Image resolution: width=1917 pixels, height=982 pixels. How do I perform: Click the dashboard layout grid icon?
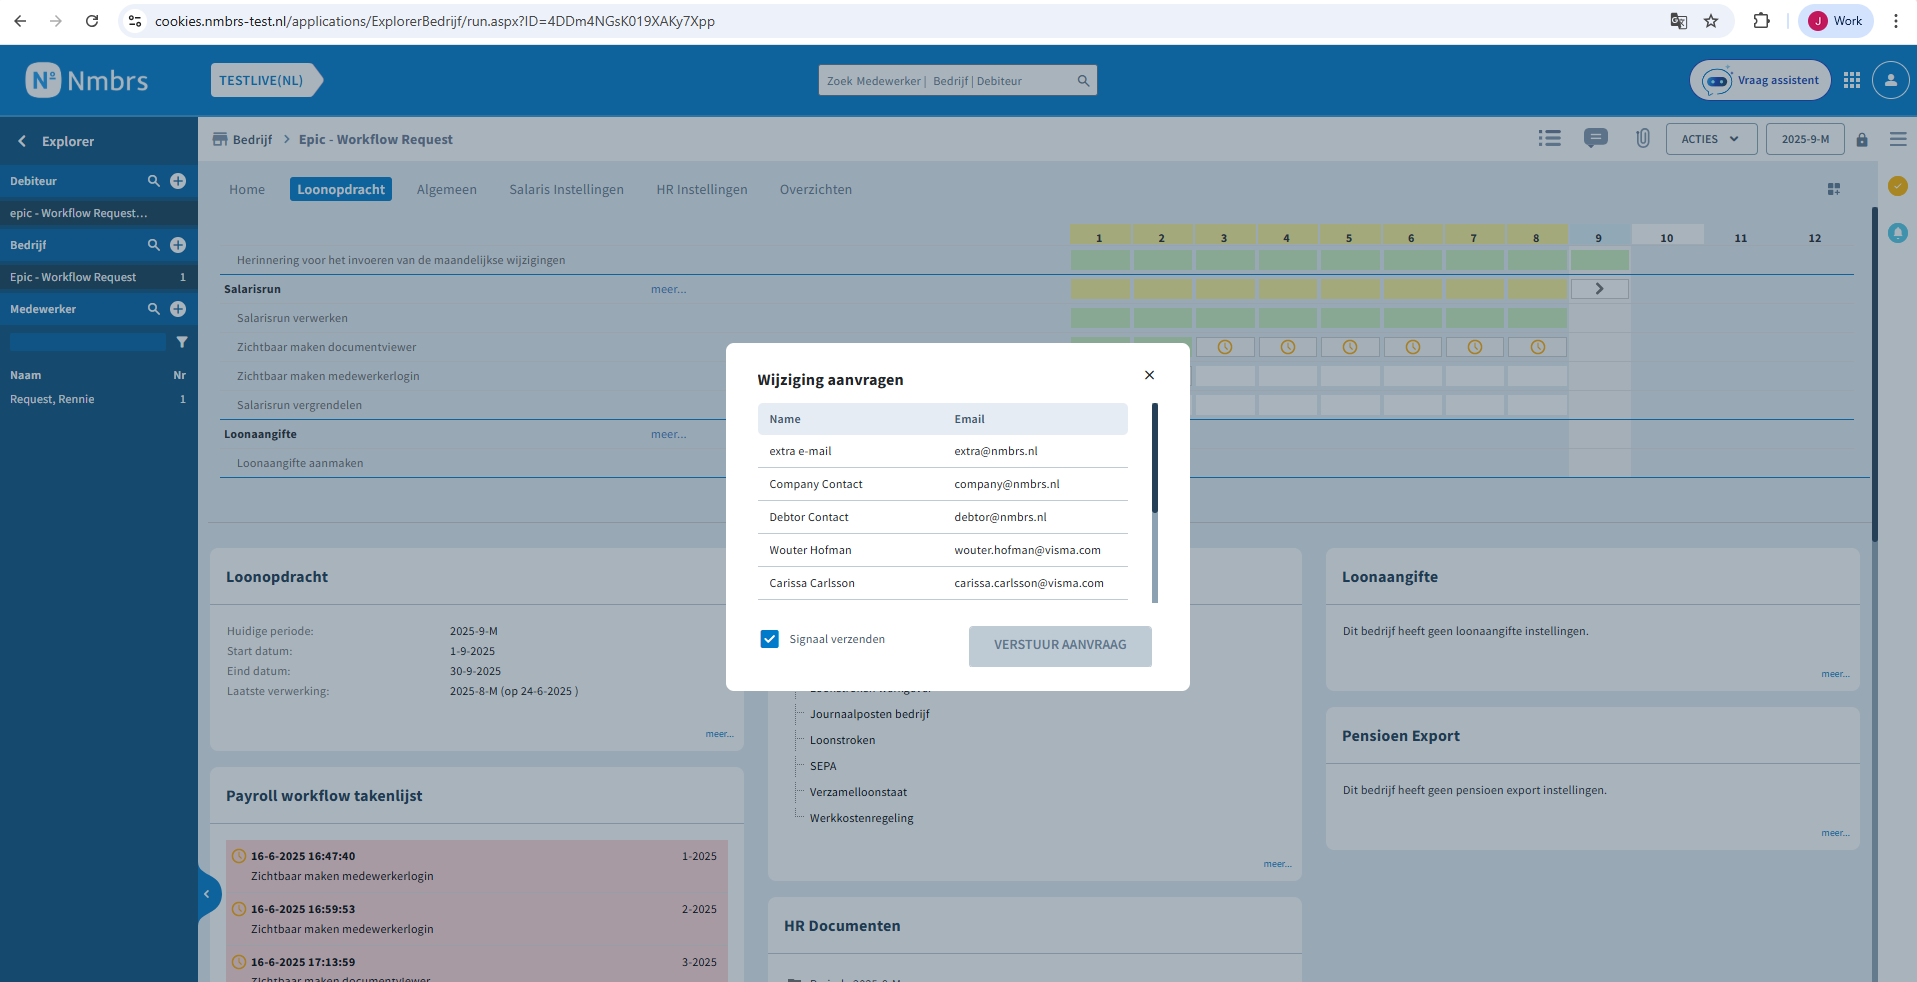[1834, 189]
